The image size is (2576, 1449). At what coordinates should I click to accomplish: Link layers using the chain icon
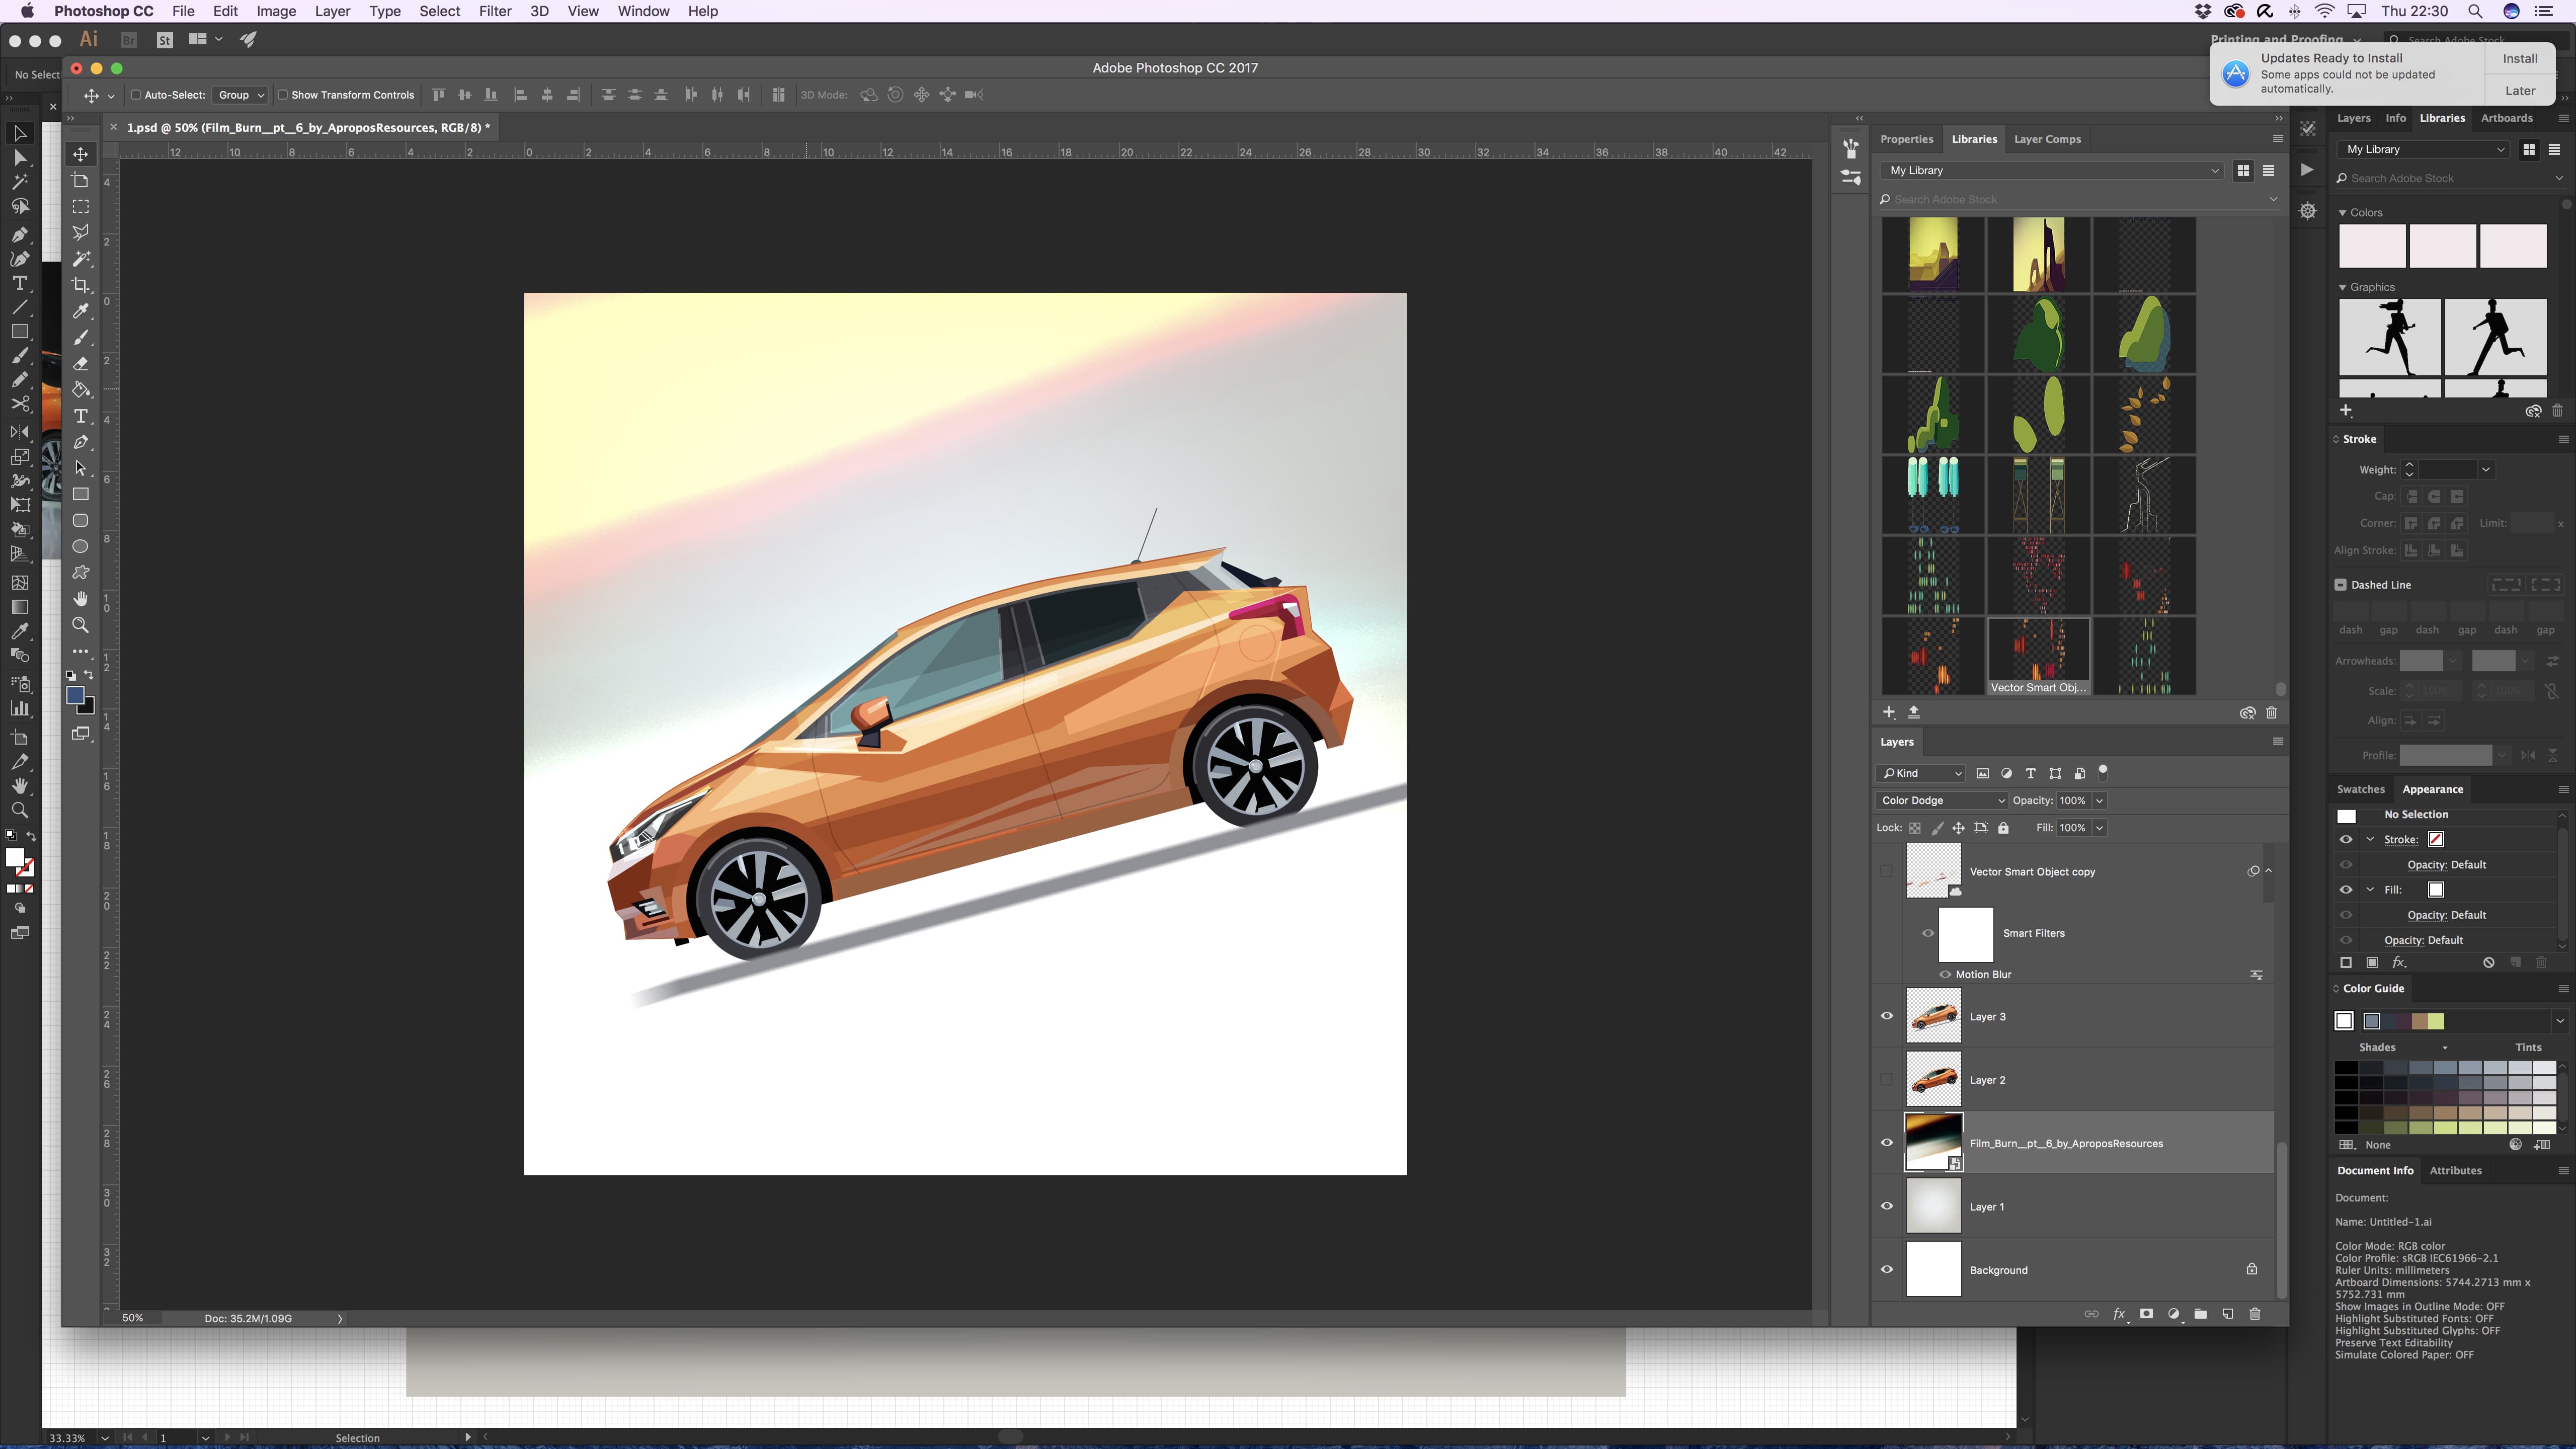2091,1314
